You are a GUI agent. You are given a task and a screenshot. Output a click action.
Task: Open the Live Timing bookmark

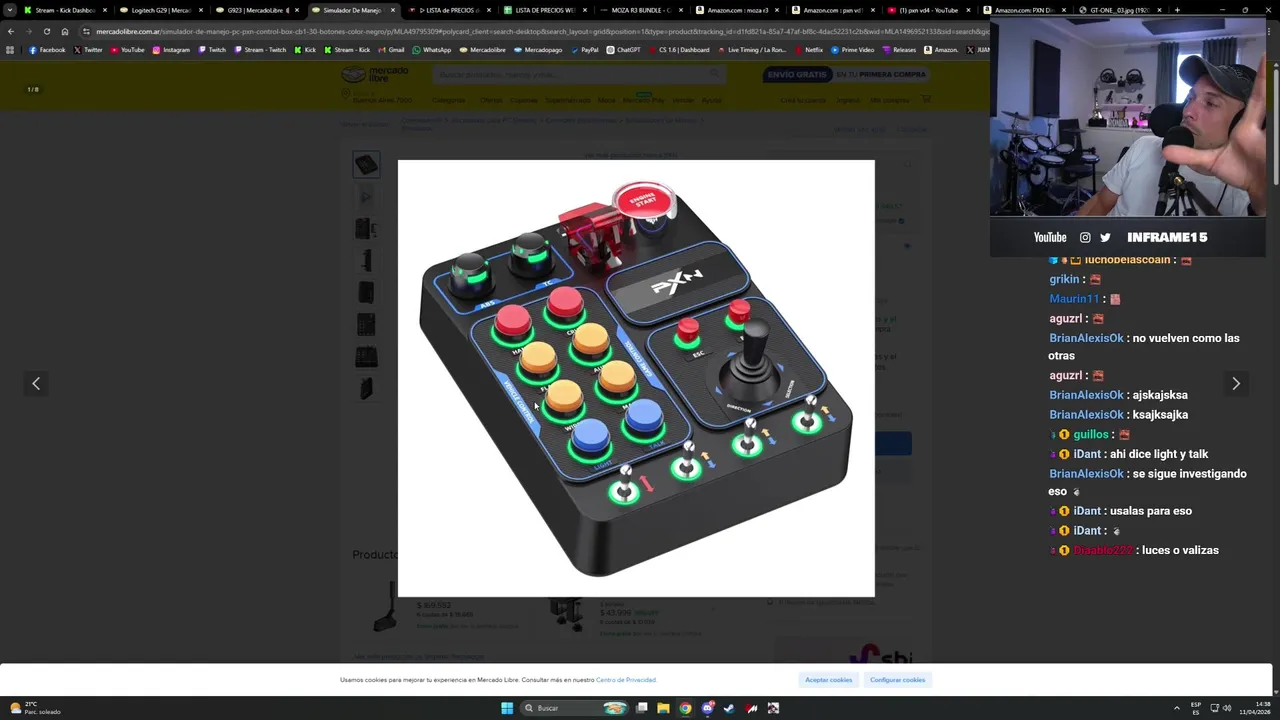[751, 50]
